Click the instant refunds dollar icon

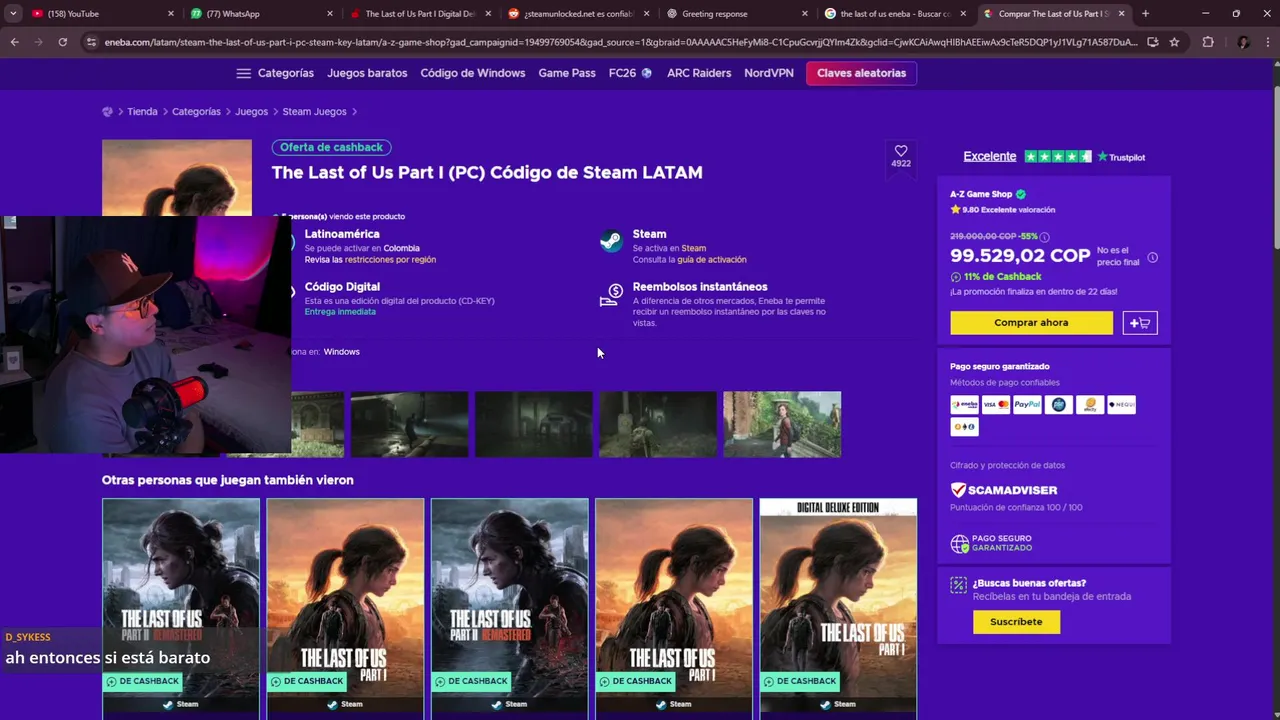point(610,295)
